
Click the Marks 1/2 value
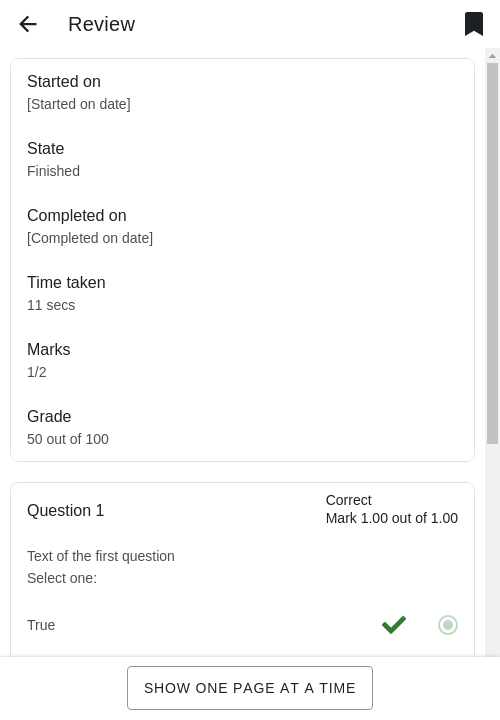point(37,372)
